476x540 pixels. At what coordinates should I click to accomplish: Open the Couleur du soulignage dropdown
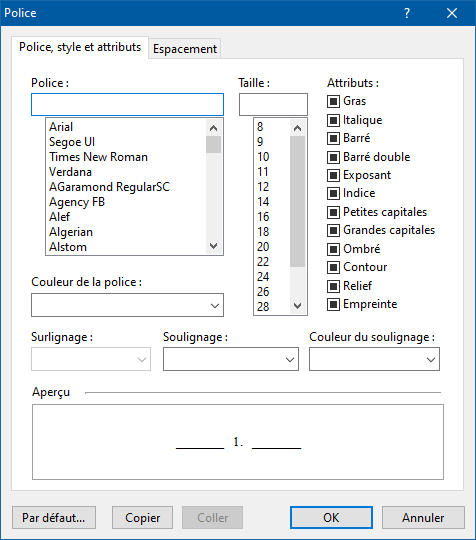pos(374,359)
